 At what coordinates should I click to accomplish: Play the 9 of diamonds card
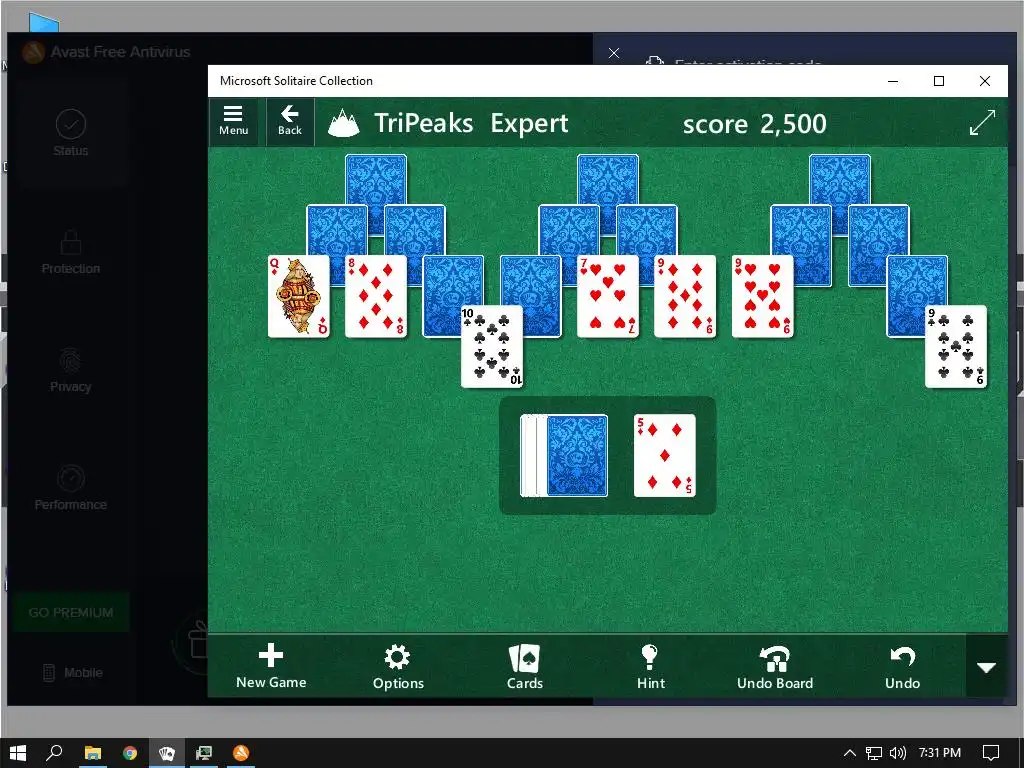(685, 296)
